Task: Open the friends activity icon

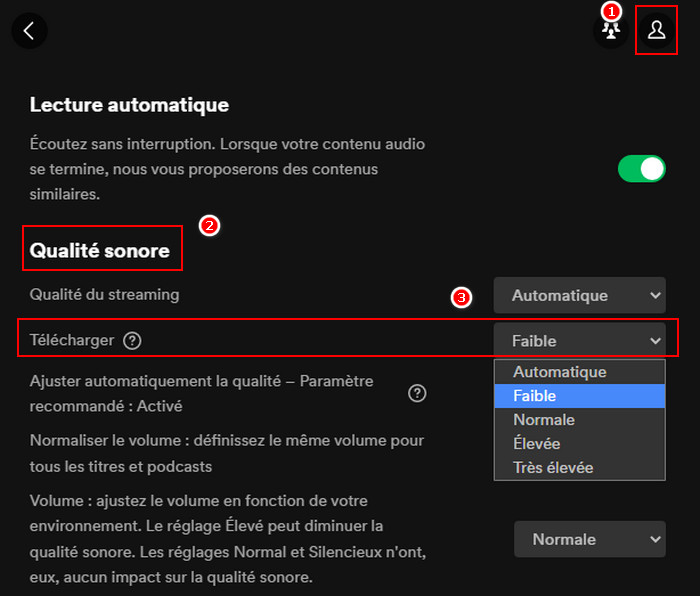Action: [610, 32]
